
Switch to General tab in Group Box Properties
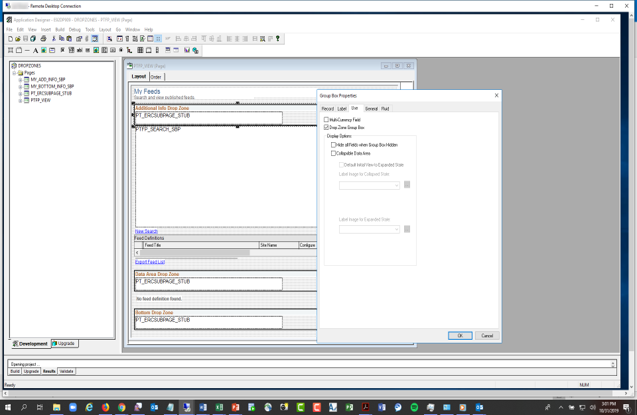click(x=371, y=109)
